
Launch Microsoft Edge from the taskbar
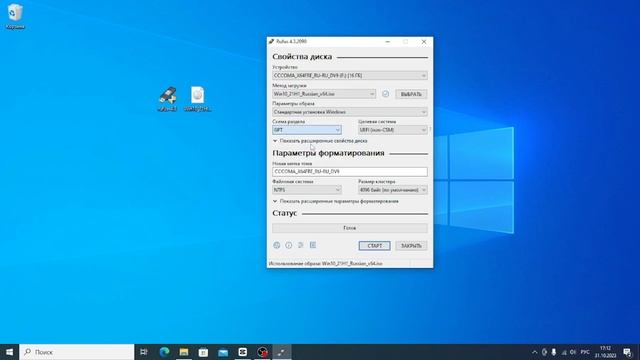click(x=164, y=352)
